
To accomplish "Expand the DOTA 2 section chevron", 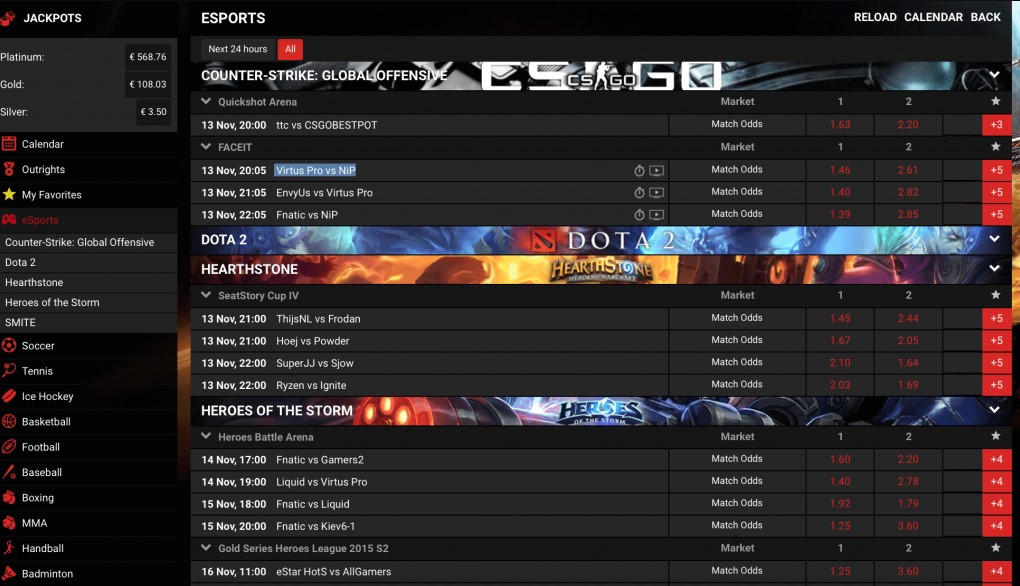I will (x=995, y=239).
